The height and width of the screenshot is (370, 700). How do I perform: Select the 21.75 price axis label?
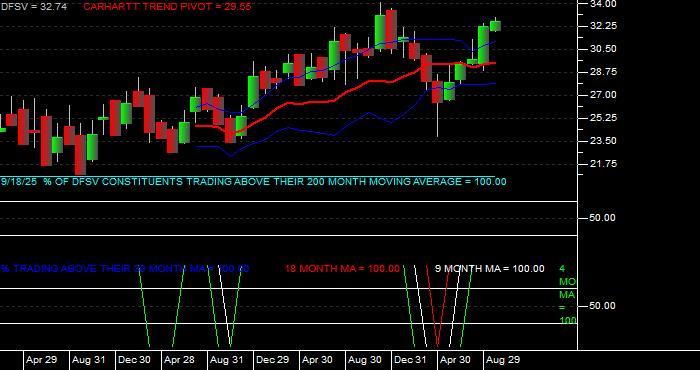click(603, 164)
